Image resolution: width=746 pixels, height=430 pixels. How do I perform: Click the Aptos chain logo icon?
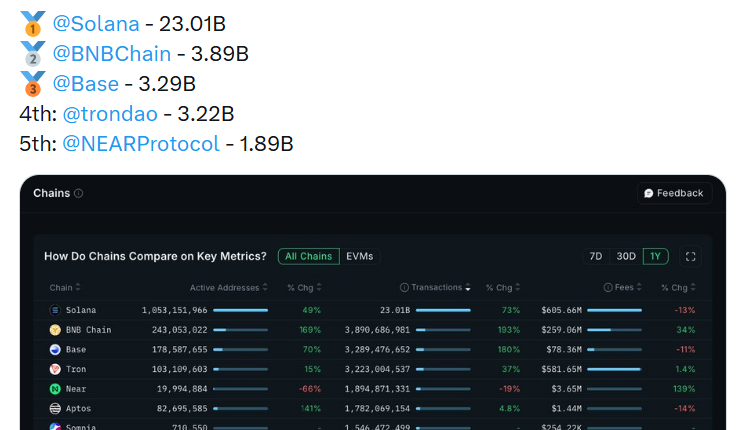(55, 408)
